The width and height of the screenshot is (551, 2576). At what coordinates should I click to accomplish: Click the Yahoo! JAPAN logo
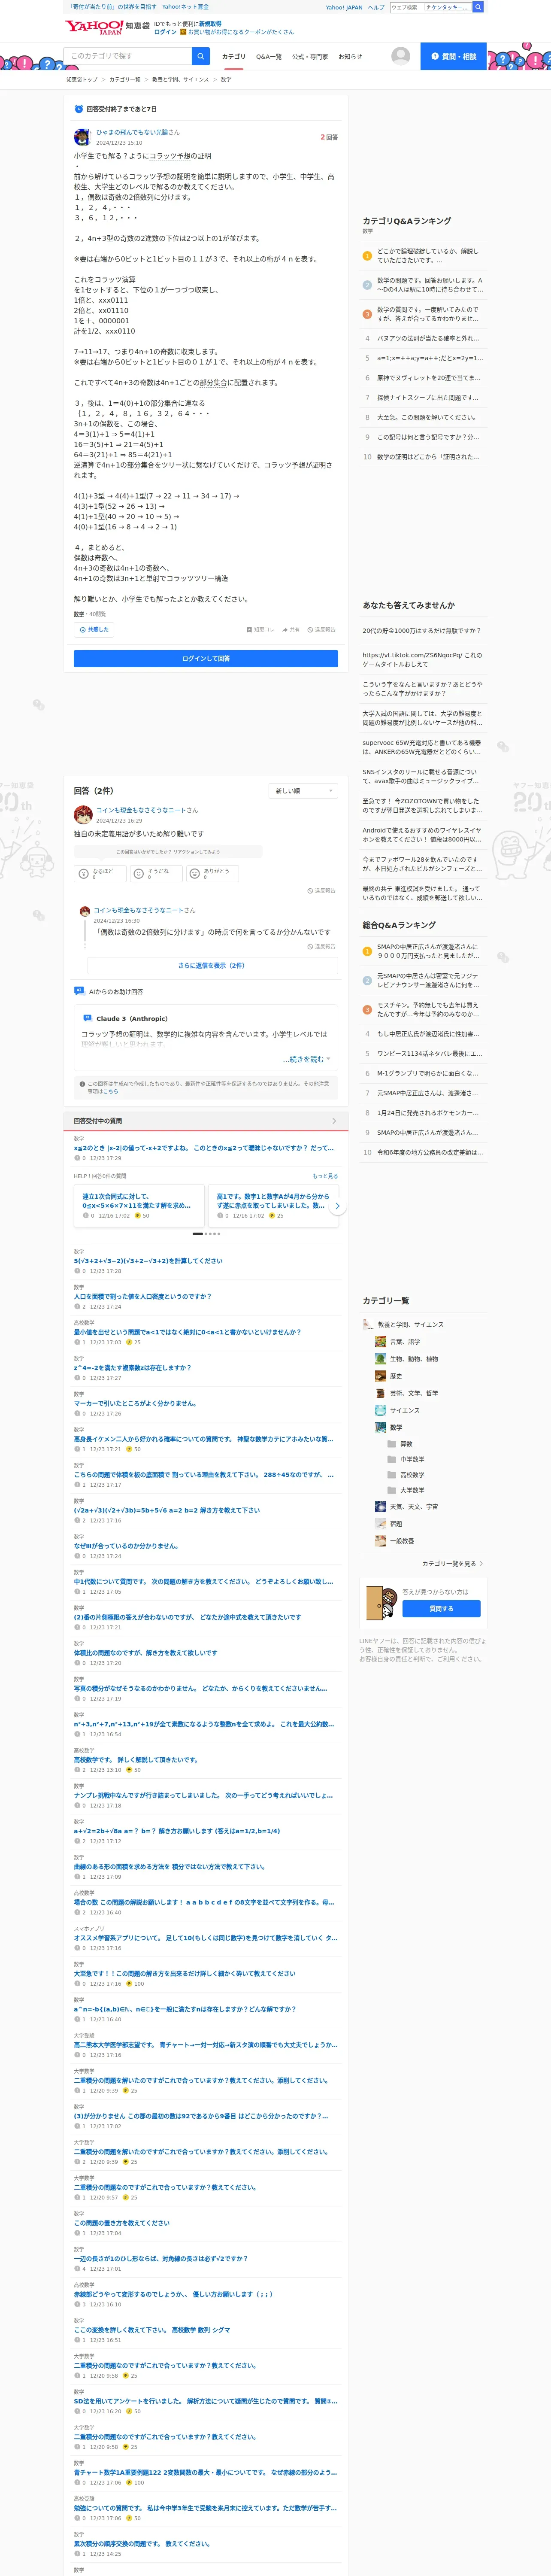93,27
